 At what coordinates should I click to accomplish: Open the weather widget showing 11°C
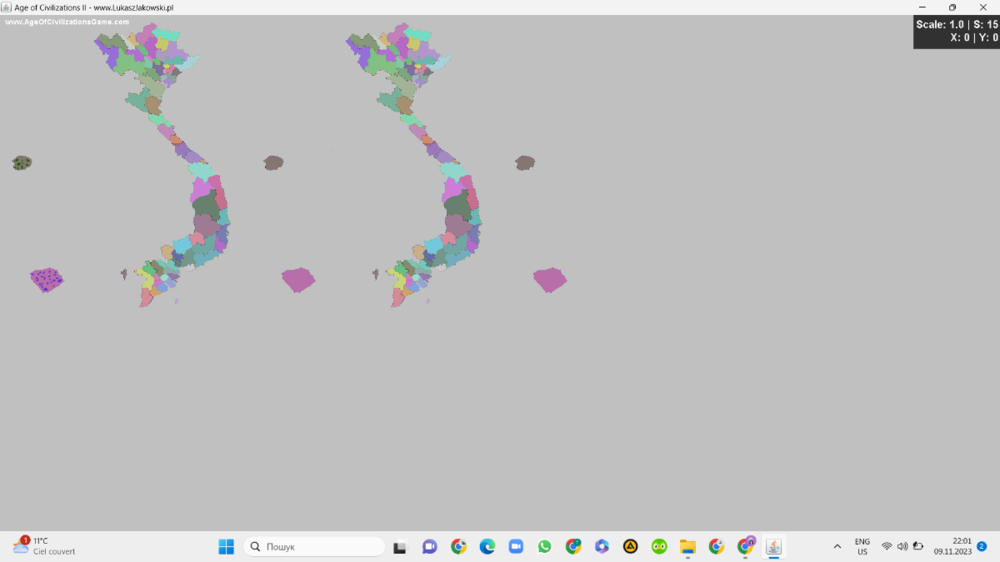[43, 546]
